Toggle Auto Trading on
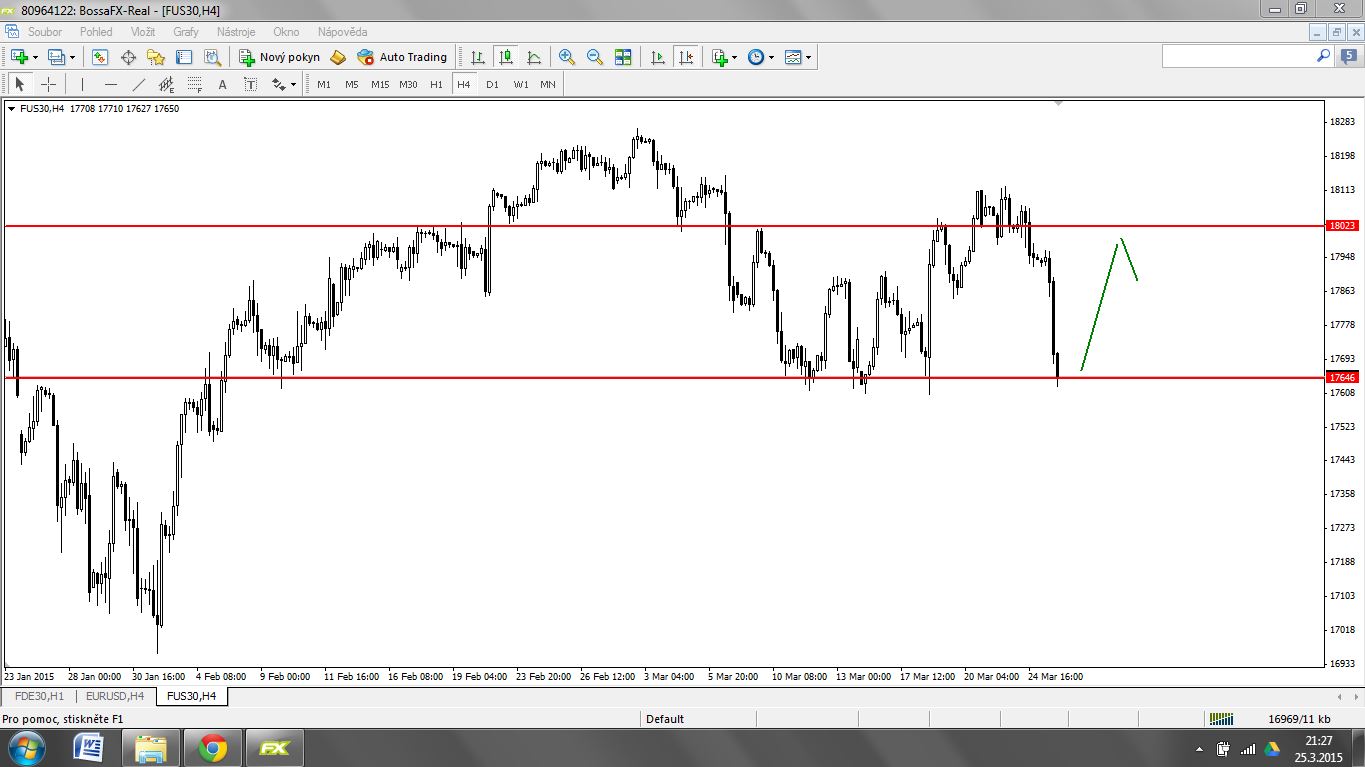1365x767 pixels. [402, 57]
